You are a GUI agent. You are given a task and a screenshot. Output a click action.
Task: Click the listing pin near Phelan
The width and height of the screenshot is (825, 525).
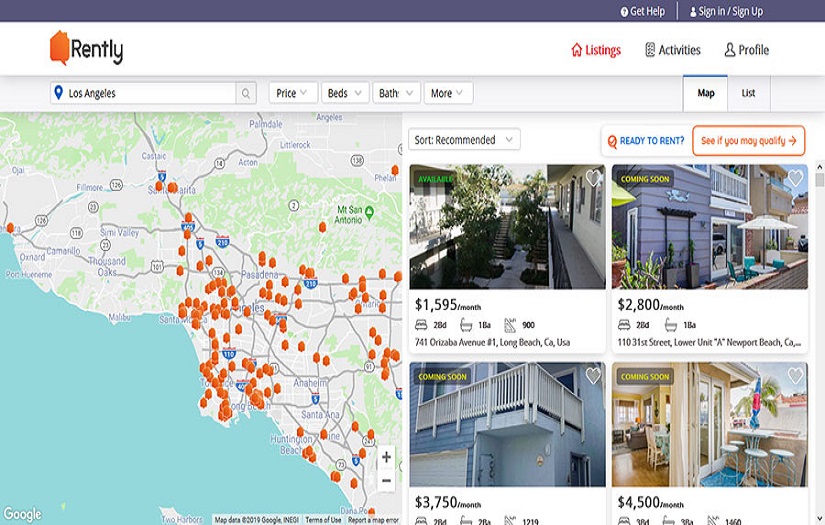click(395, 169)
